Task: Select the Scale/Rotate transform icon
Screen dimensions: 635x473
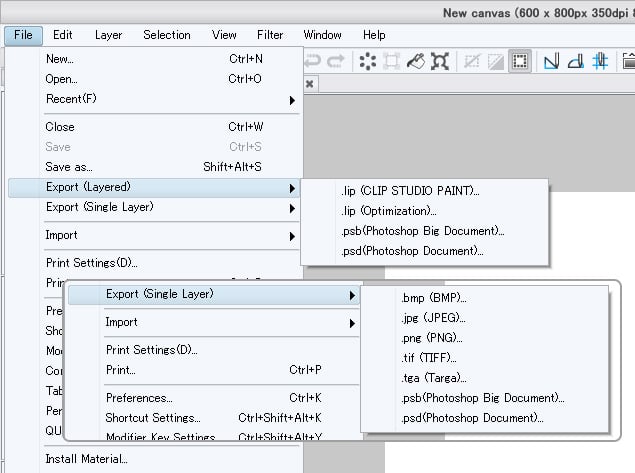Action: pos(392,62)
